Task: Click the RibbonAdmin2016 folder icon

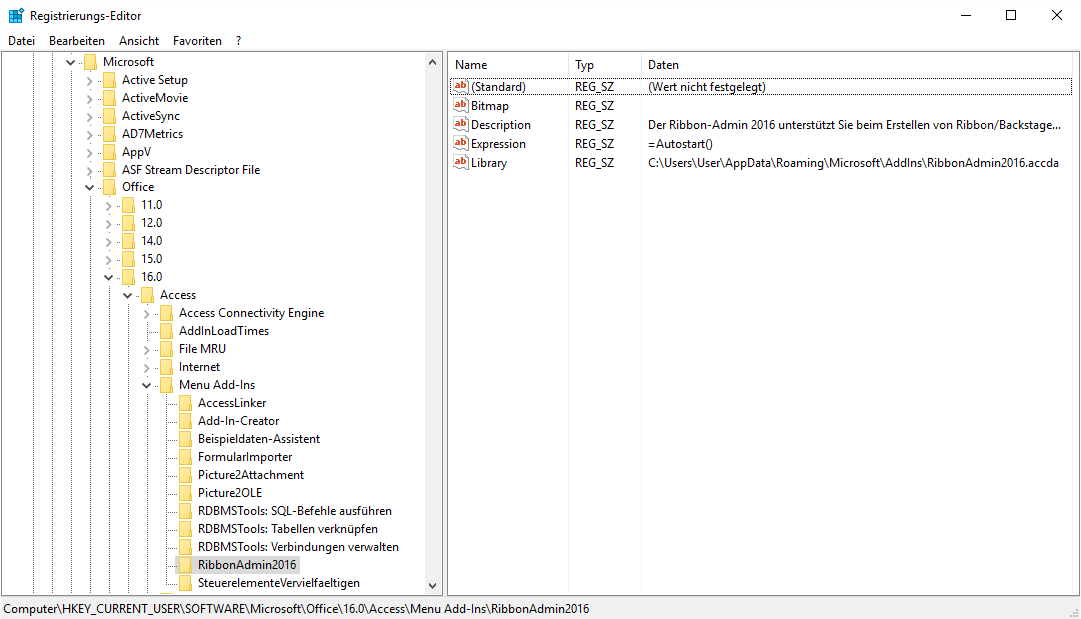Action: click(x=185, y=565)
